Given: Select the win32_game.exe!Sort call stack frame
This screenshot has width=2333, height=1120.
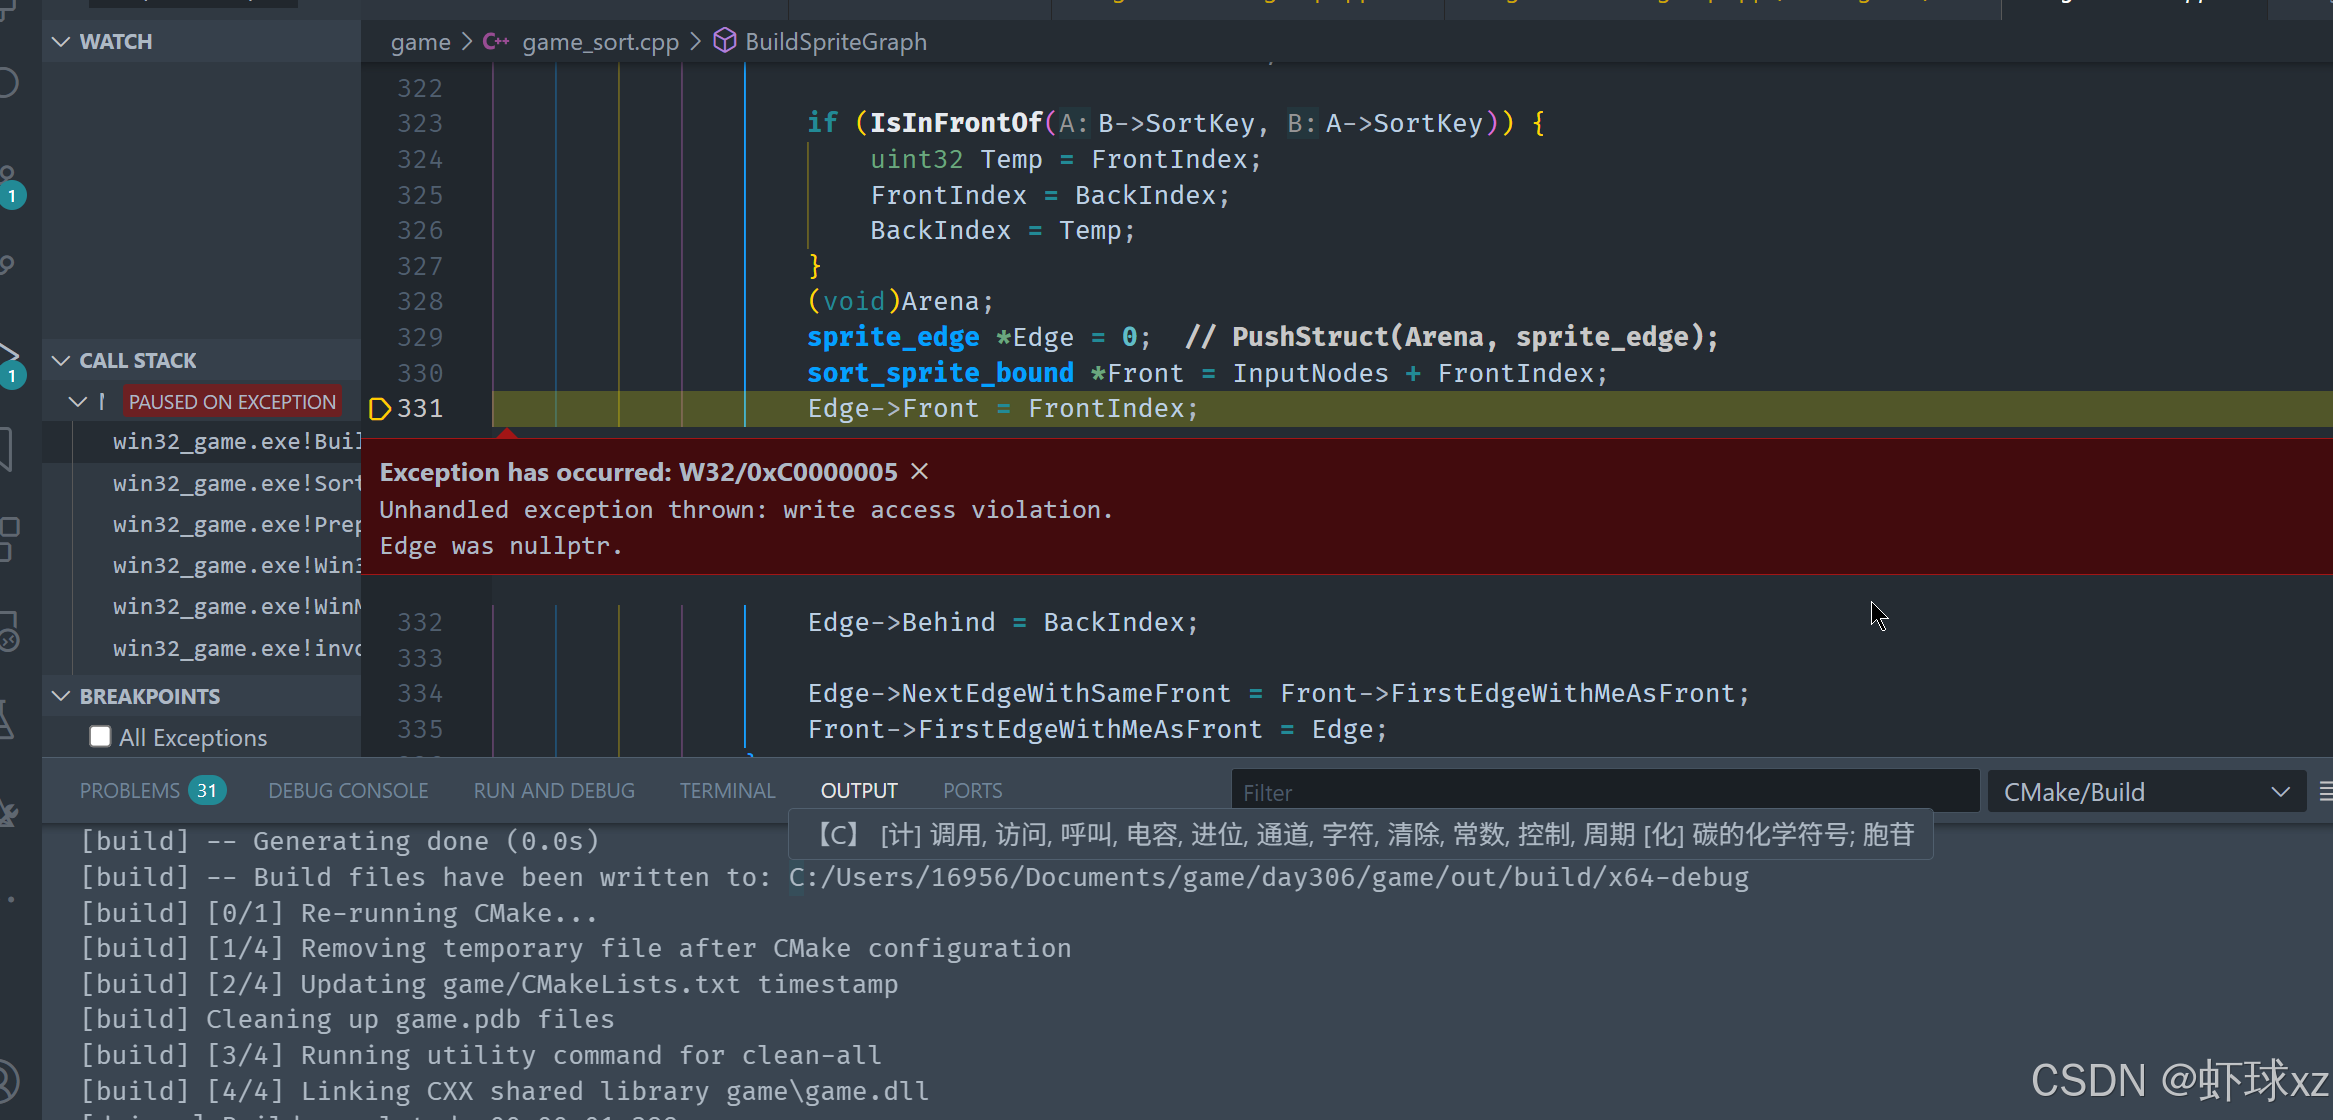Looking at the screenshot, I should [235, 483].
